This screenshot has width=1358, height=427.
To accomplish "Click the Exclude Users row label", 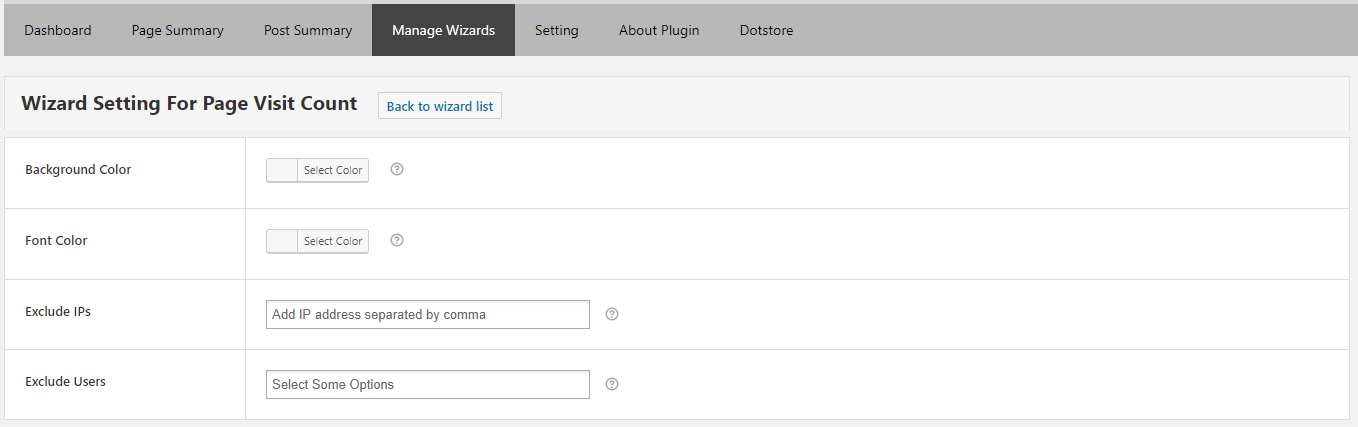I will [x=65, y=381].
